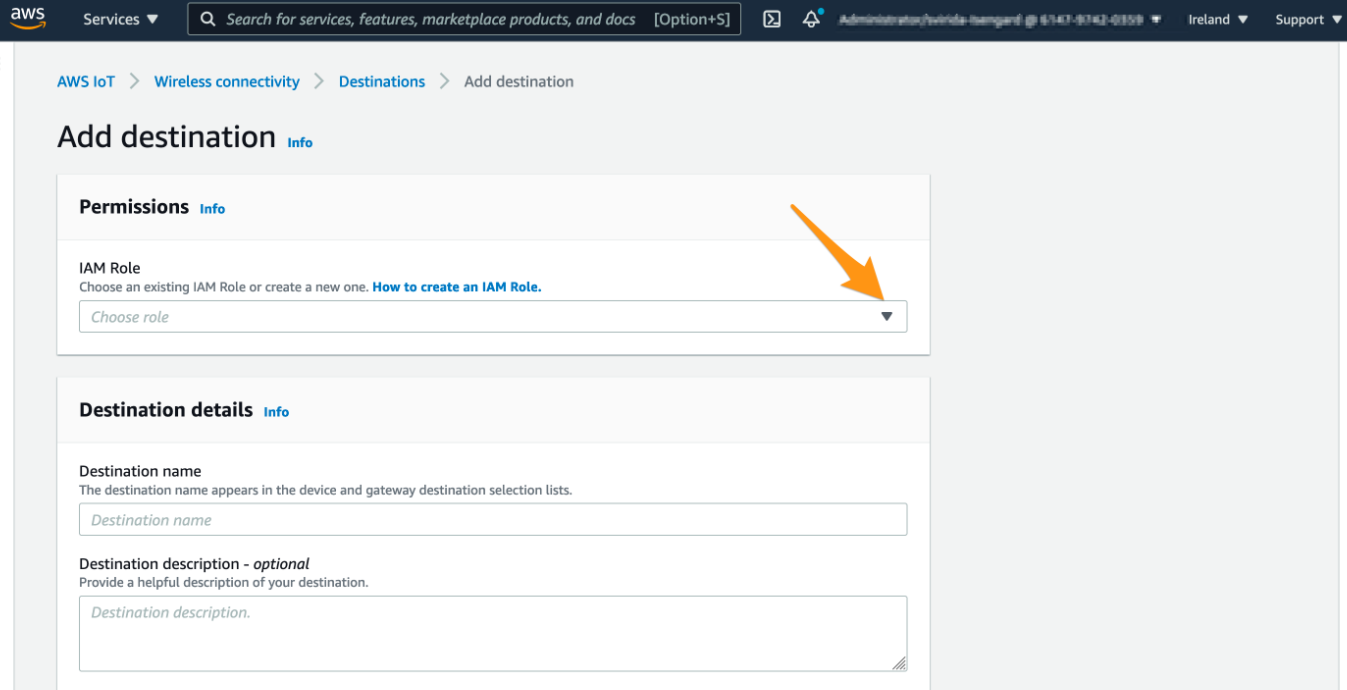Open Info link beside Destination details
Image resolution: width=1347 pixels, height=690 pixels.
click(276, 412)
